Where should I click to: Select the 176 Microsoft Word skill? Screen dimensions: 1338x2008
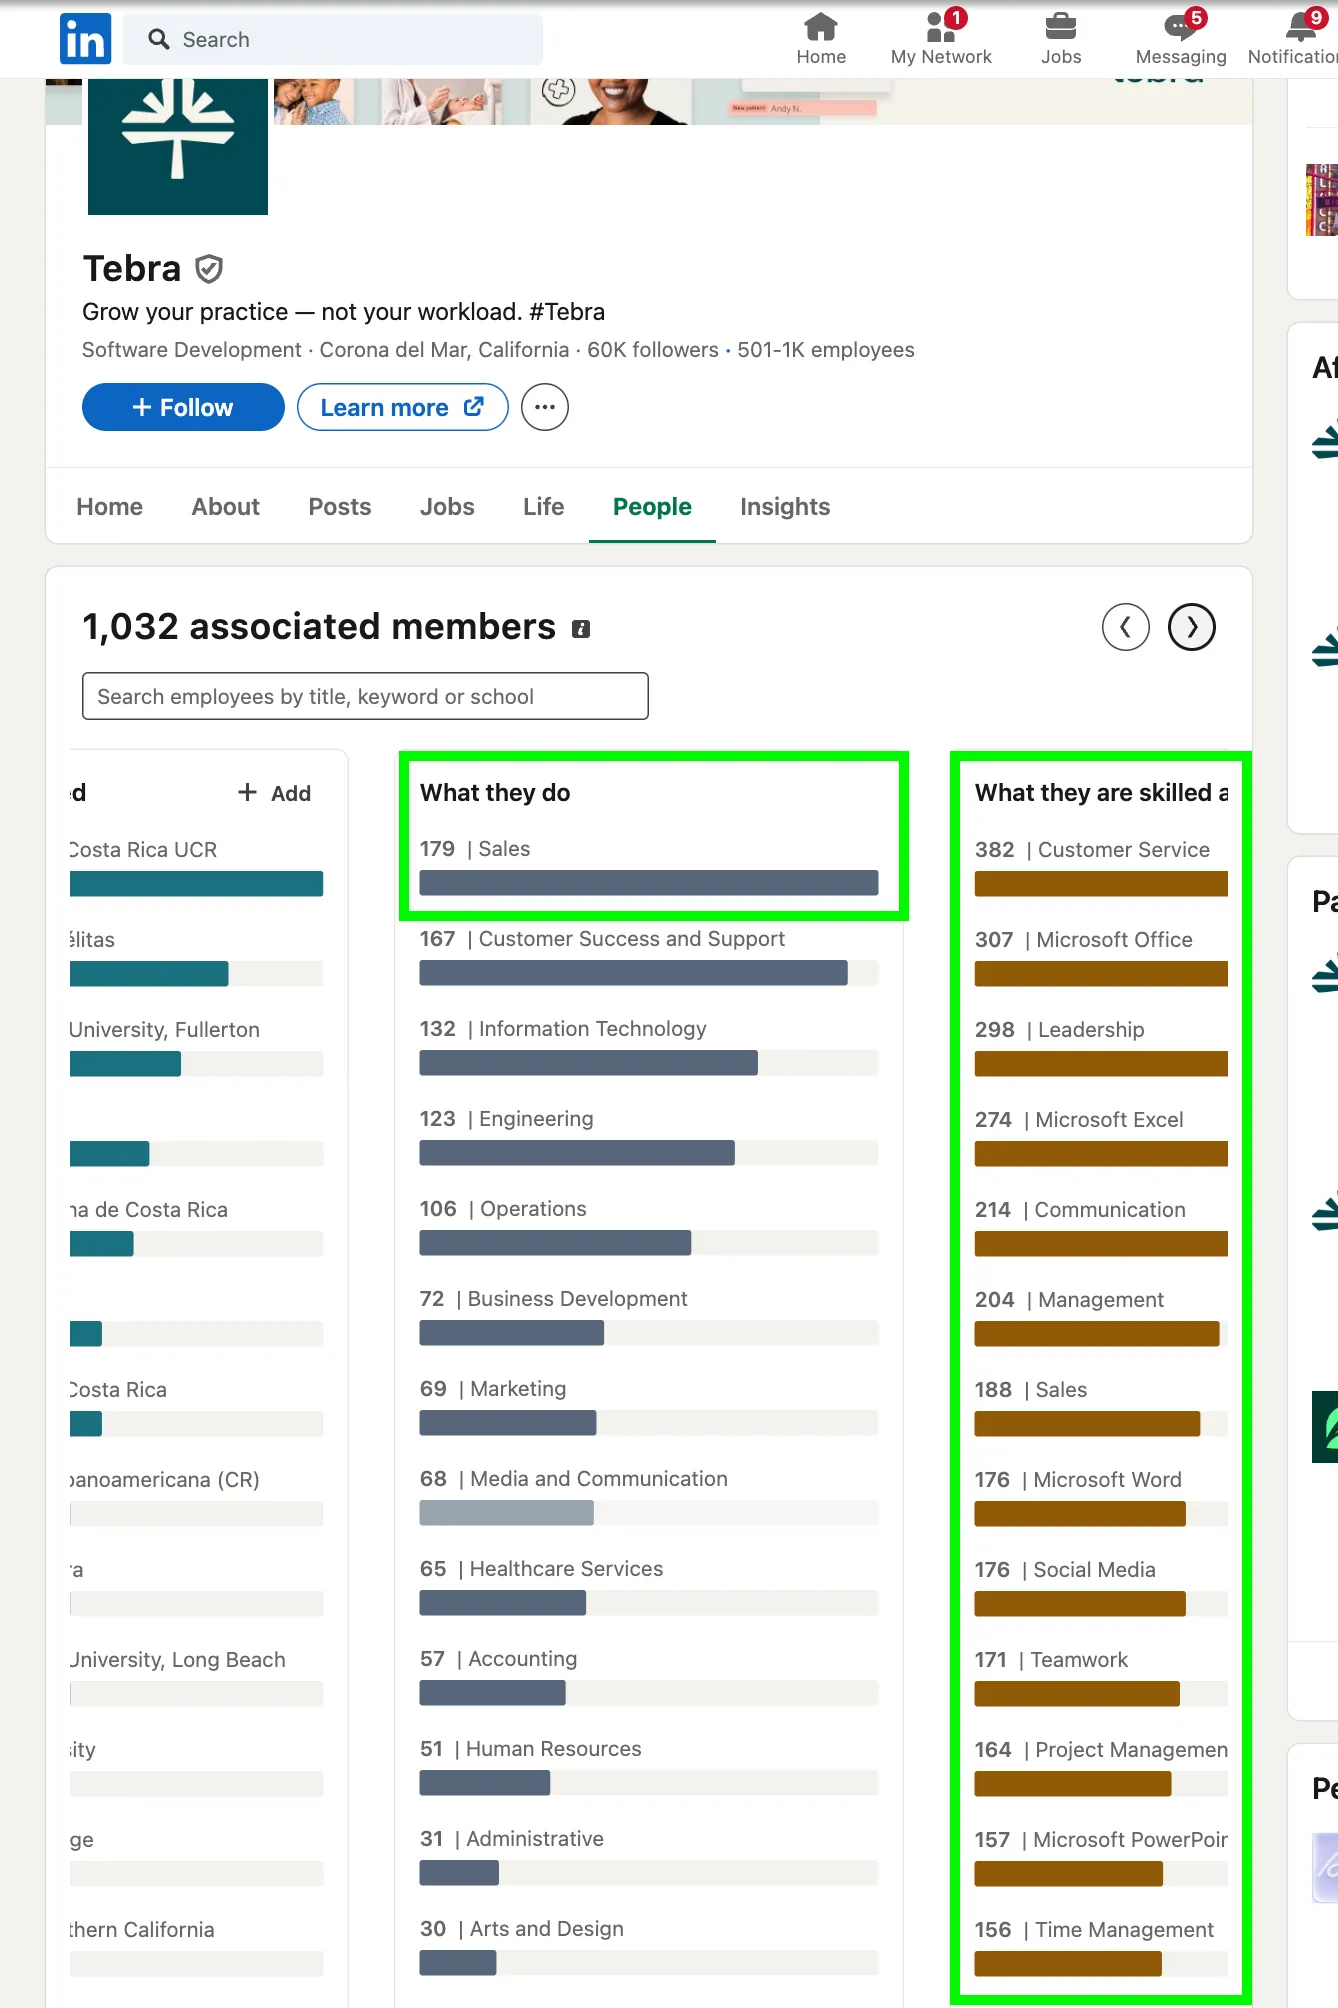tap(1101, 1496)
